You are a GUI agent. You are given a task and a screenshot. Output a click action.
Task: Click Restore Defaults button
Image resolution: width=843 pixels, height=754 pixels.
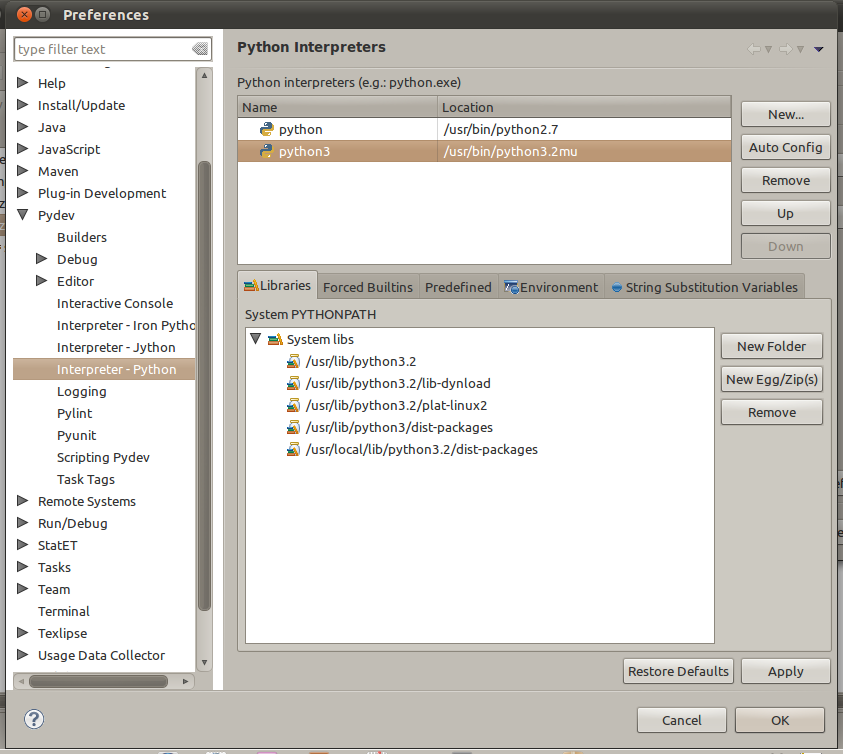679,671
